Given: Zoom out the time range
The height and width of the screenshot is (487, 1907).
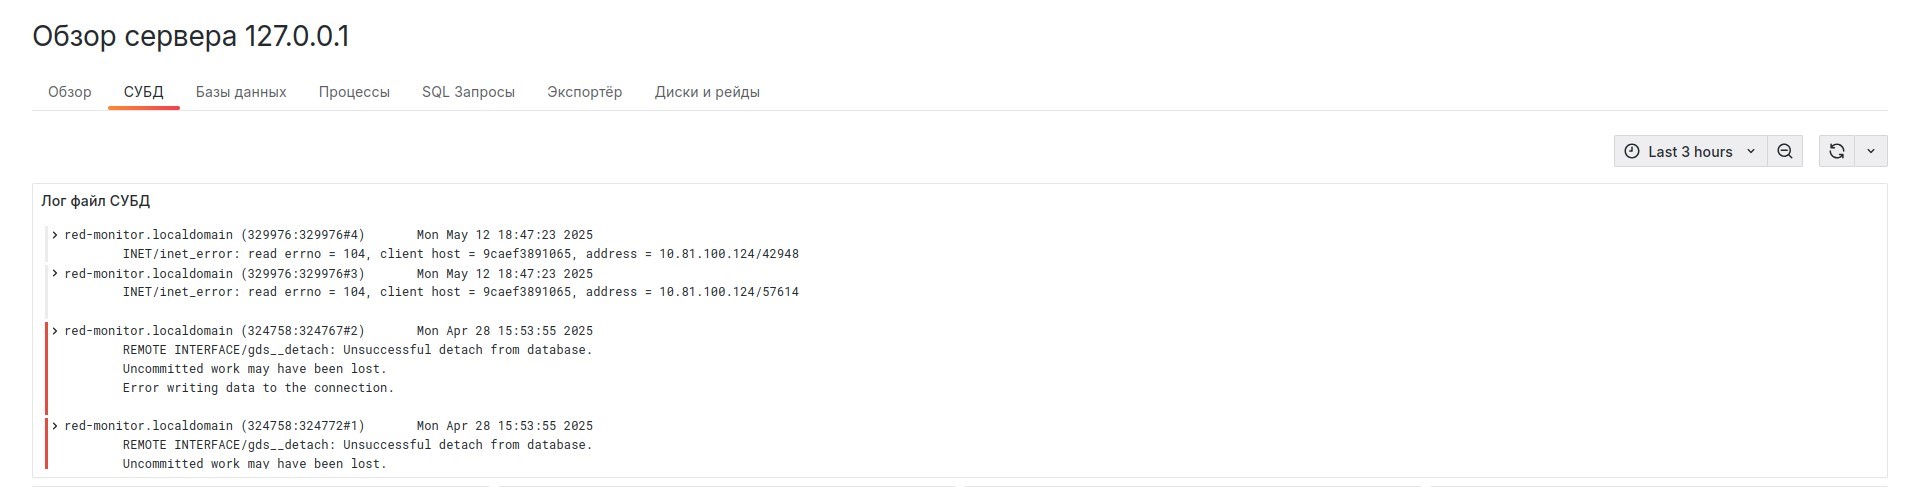Looking at the screenshot, I should point(1784,151).
